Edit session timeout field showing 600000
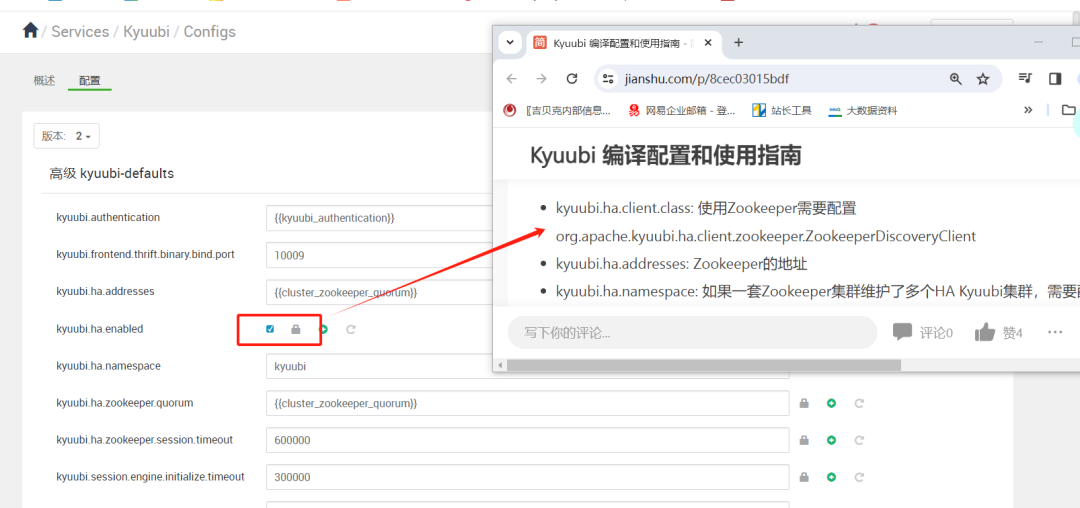Viewport: 1080px width, 508px height. 528,440
